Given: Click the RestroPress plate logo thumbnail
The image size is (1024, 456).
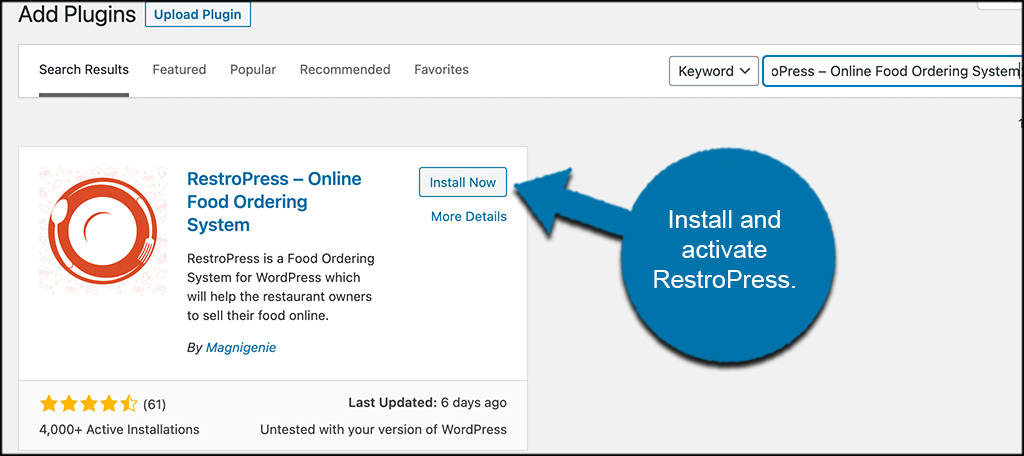Looking at the screenshot, I should coord(103,230).
